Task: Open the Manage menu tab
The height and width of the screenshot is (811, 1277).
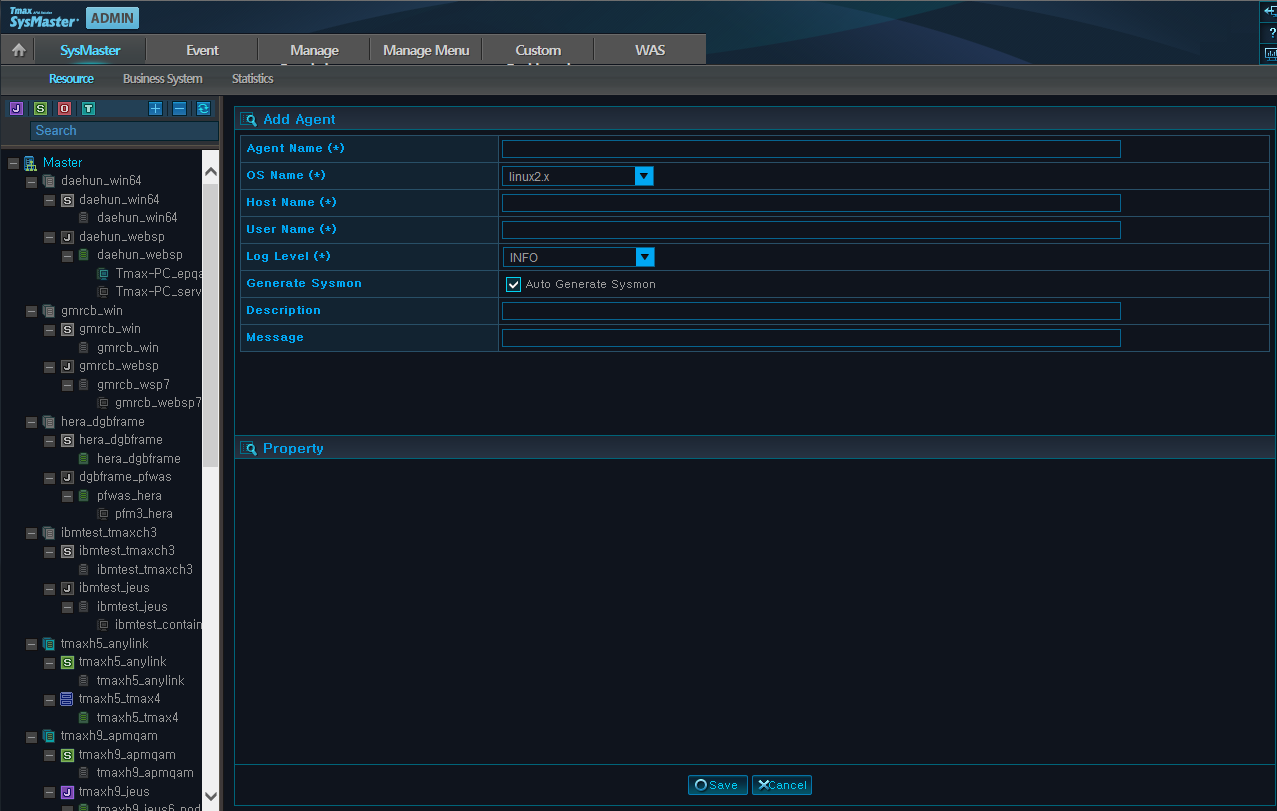Action: point(314,50)
